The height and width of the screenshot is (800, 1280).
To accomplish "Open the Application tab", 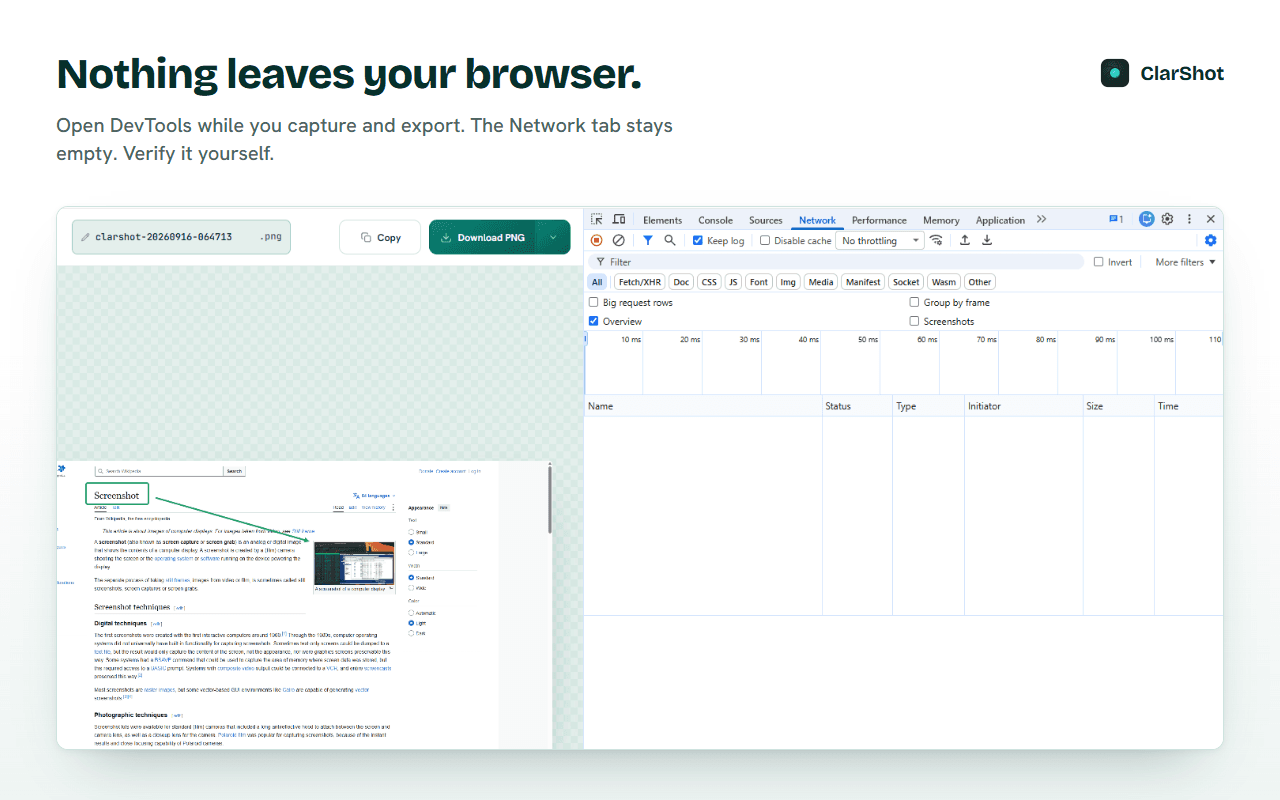I will point(1000,220).
